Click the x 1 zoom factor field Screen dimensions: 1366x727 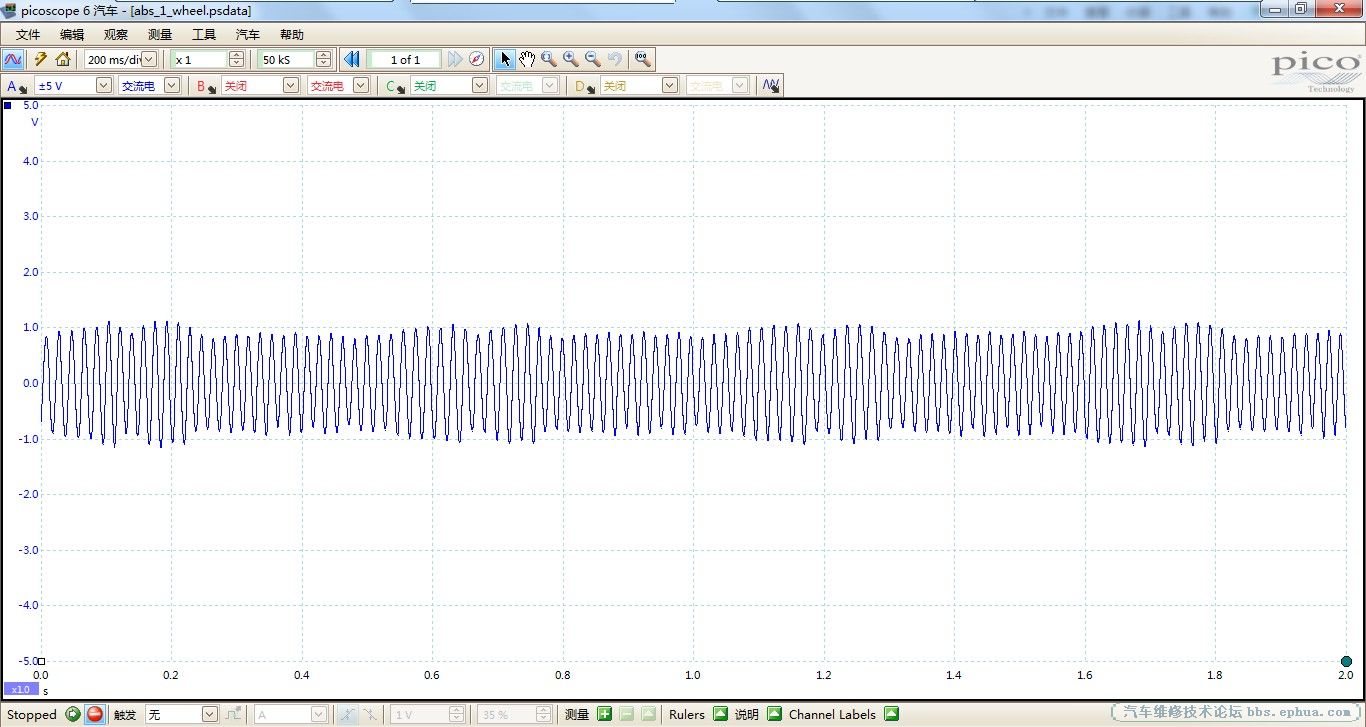click(200, 60)
